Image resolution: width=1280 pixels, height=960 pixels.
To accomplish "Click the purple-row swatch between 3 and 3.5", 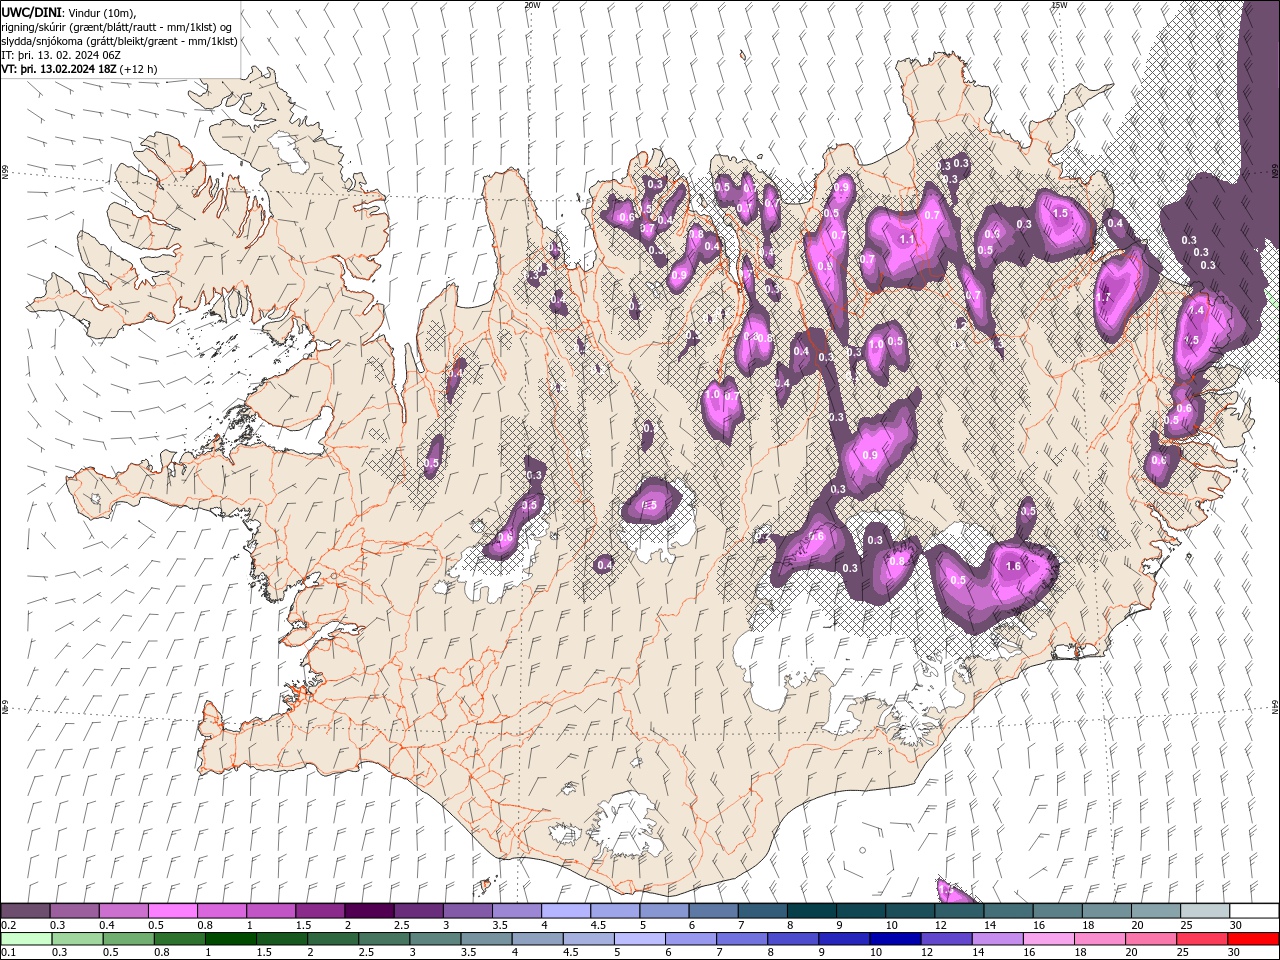I will [467, 911].
